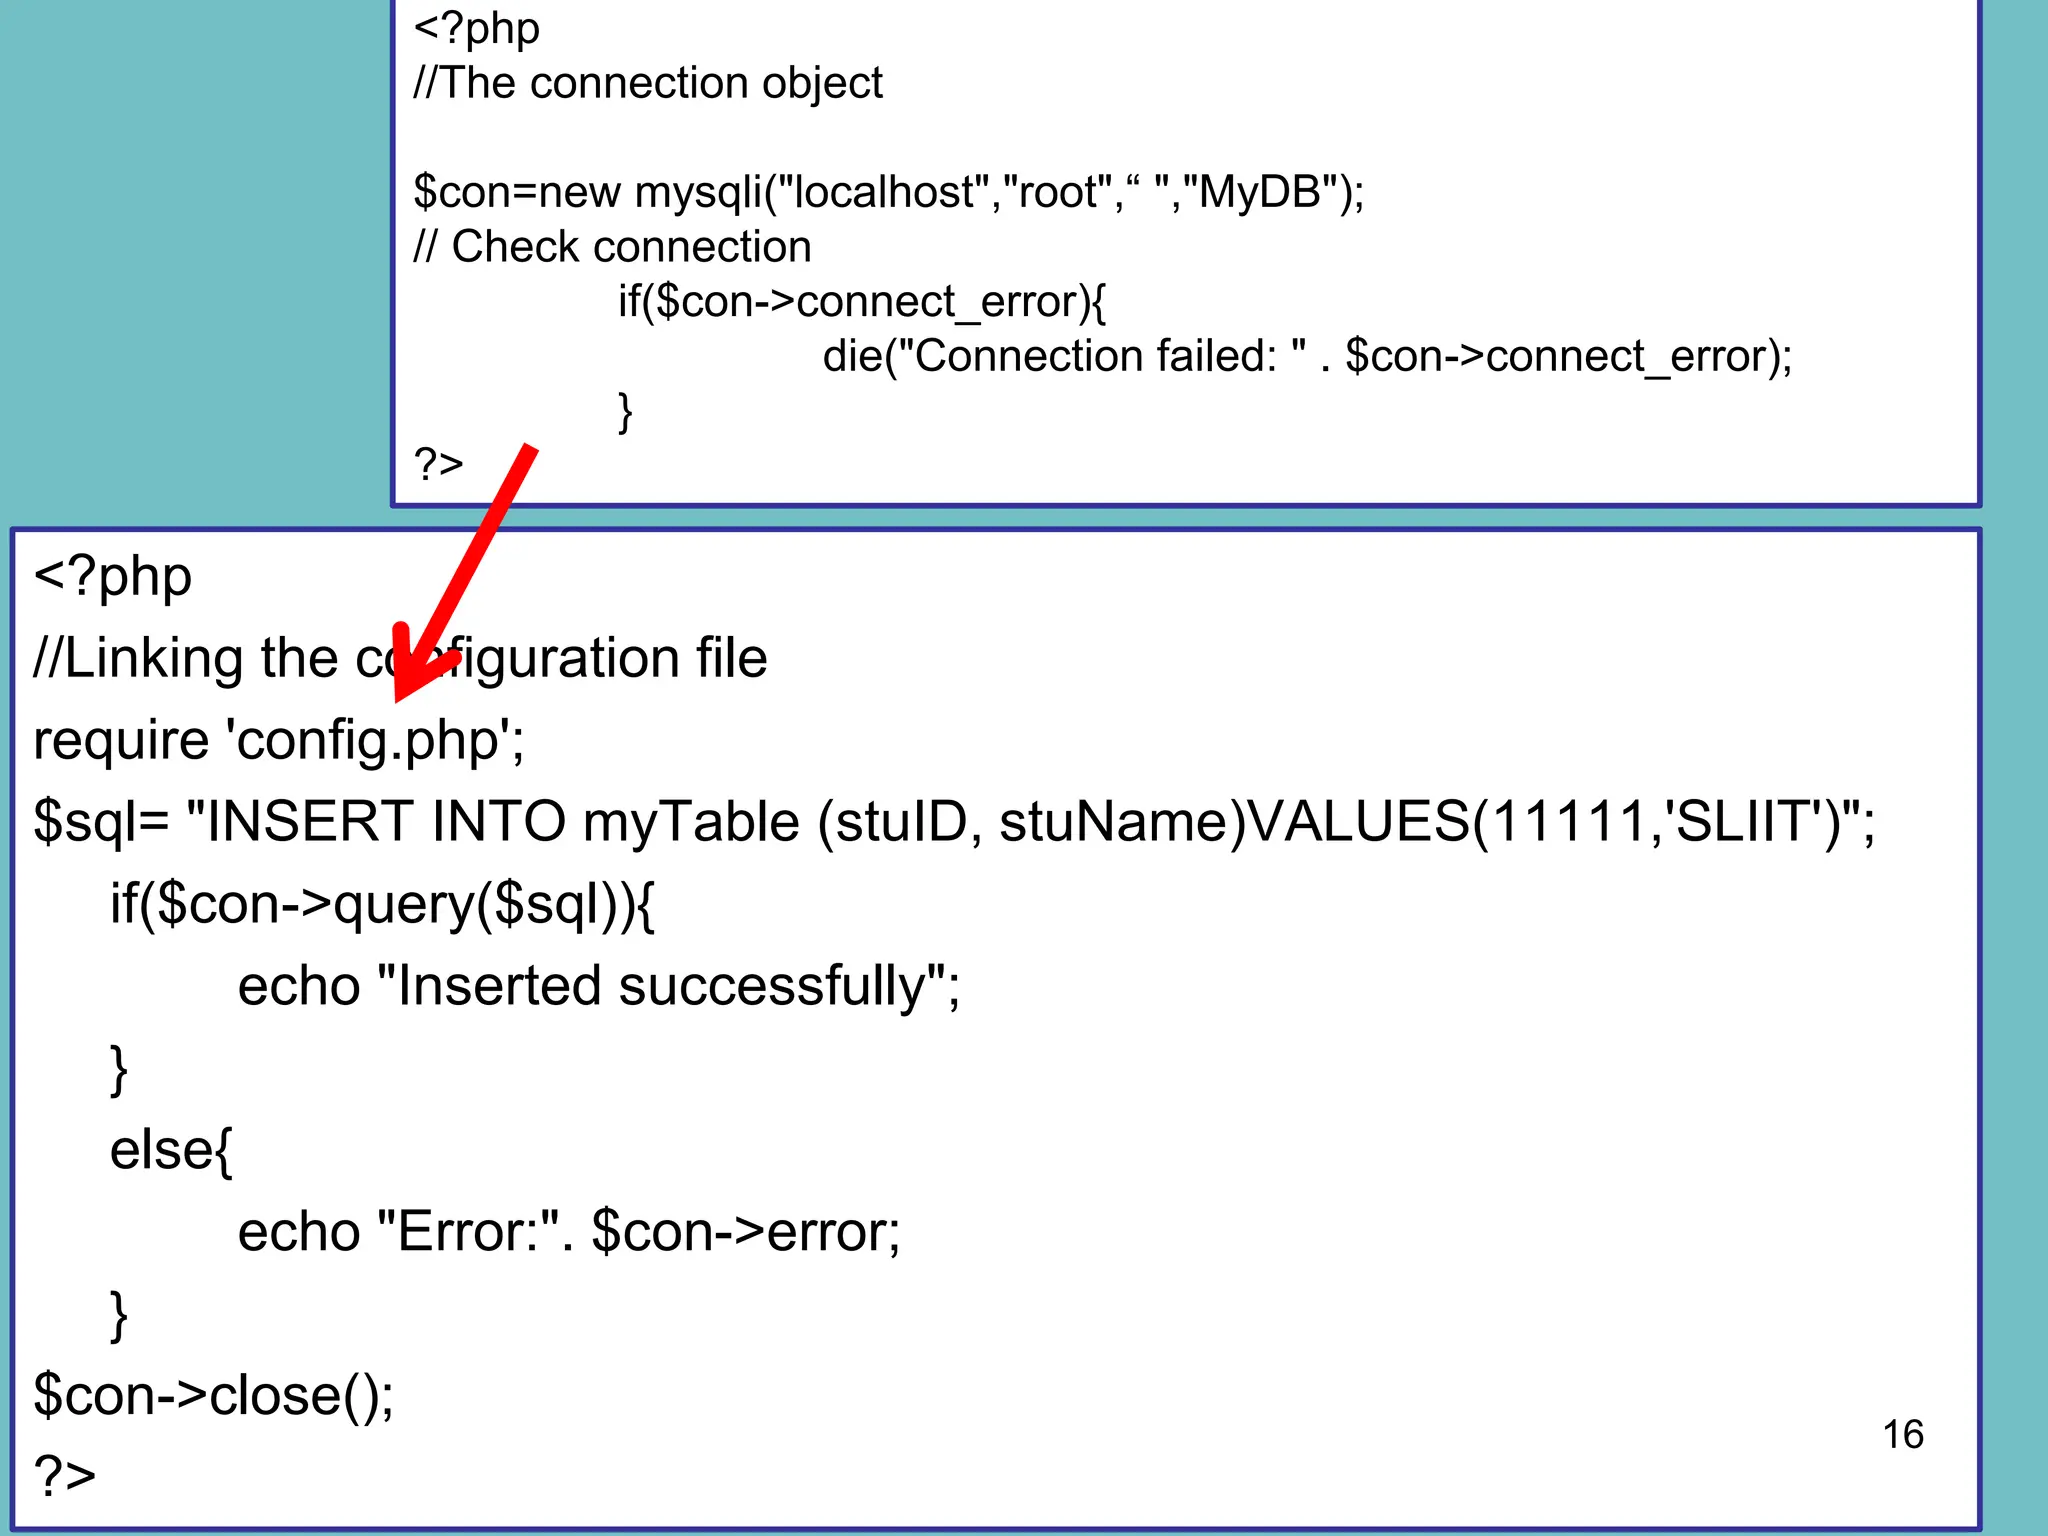This screenshot has height=1536, width=2048.
Task: Click the new mysqli connection line
Action: click(x=888, y=192)
